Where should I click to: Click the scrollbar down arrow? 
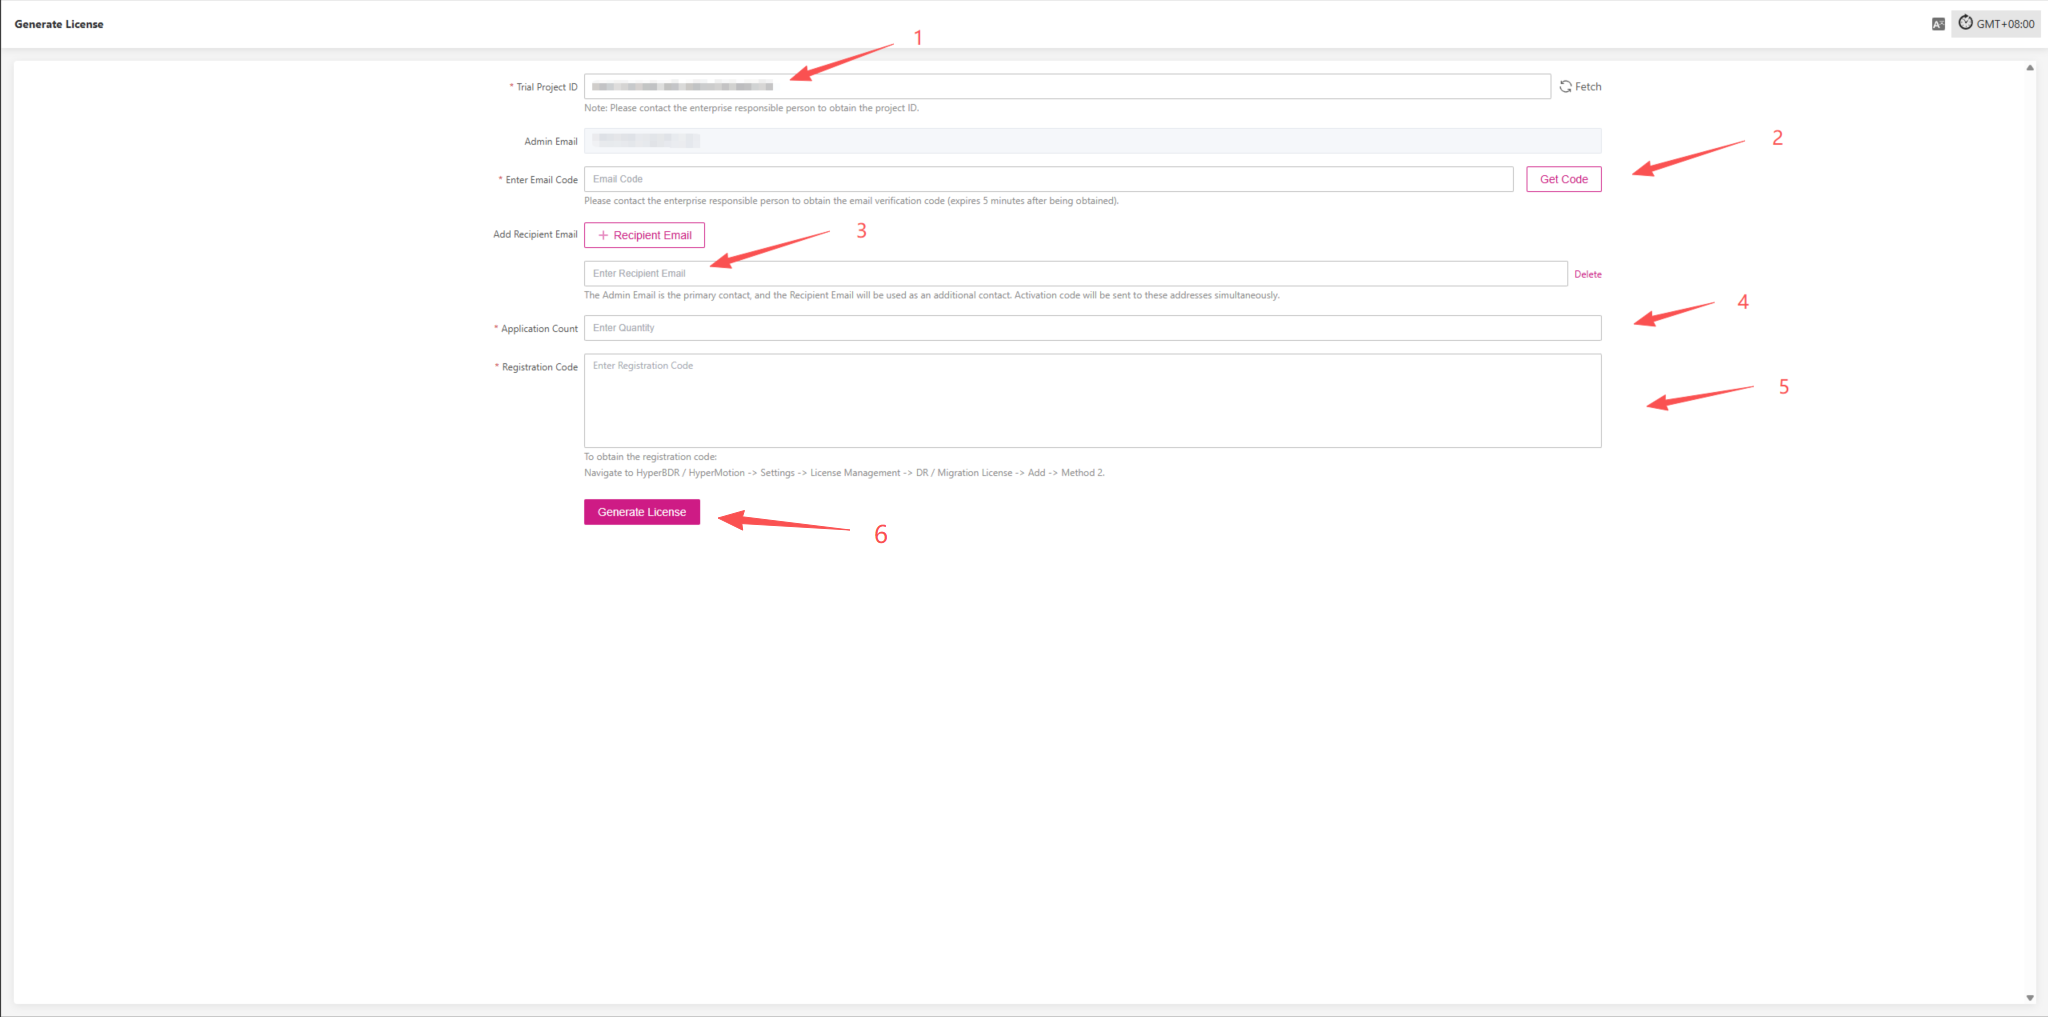(x=2030, y=997)
